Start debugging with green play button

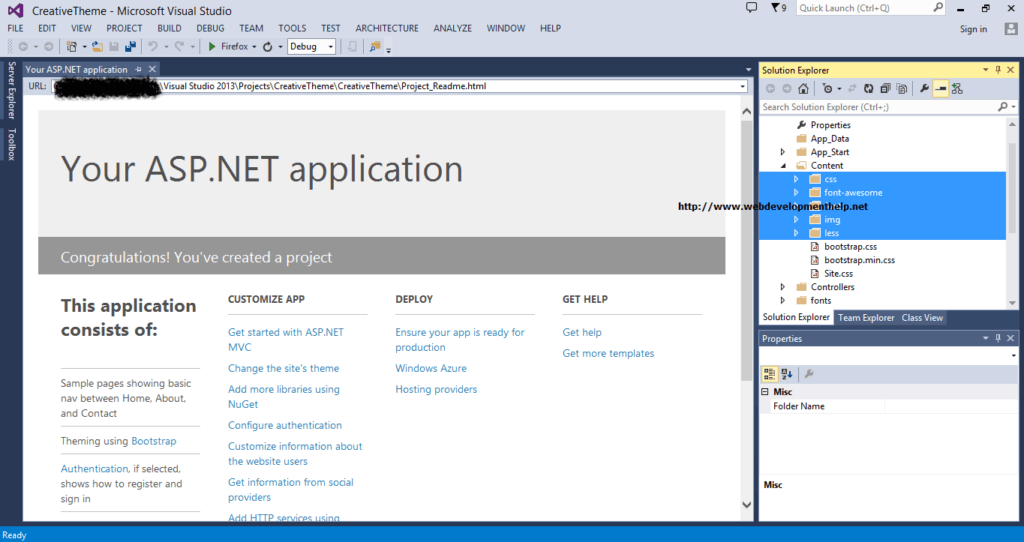point(212,46)
